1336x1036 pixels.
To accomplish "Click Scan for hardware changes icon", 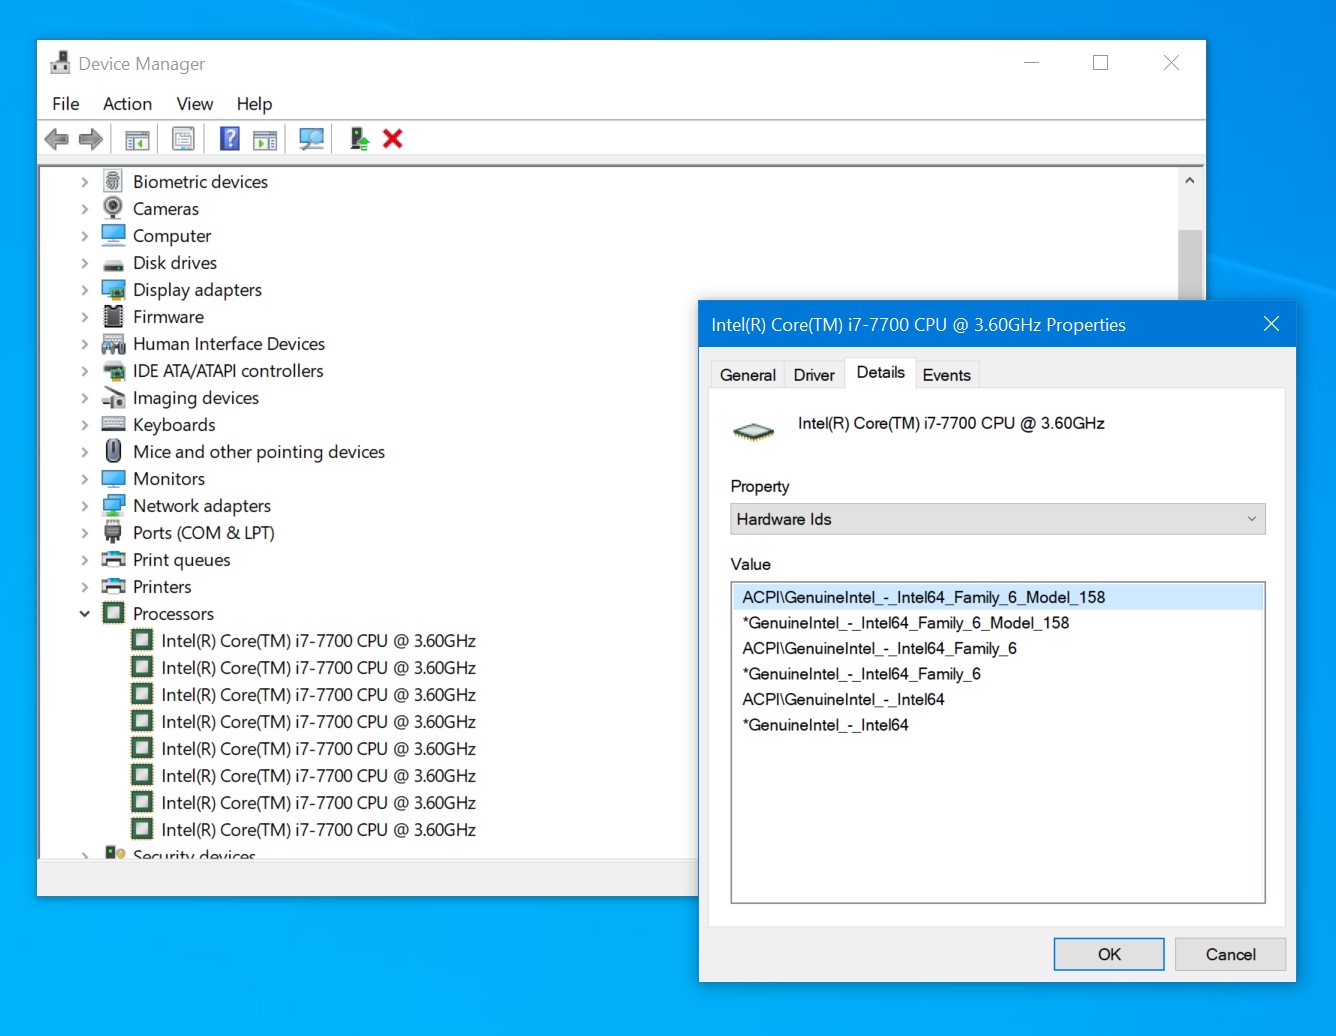I will click(311, 139).
